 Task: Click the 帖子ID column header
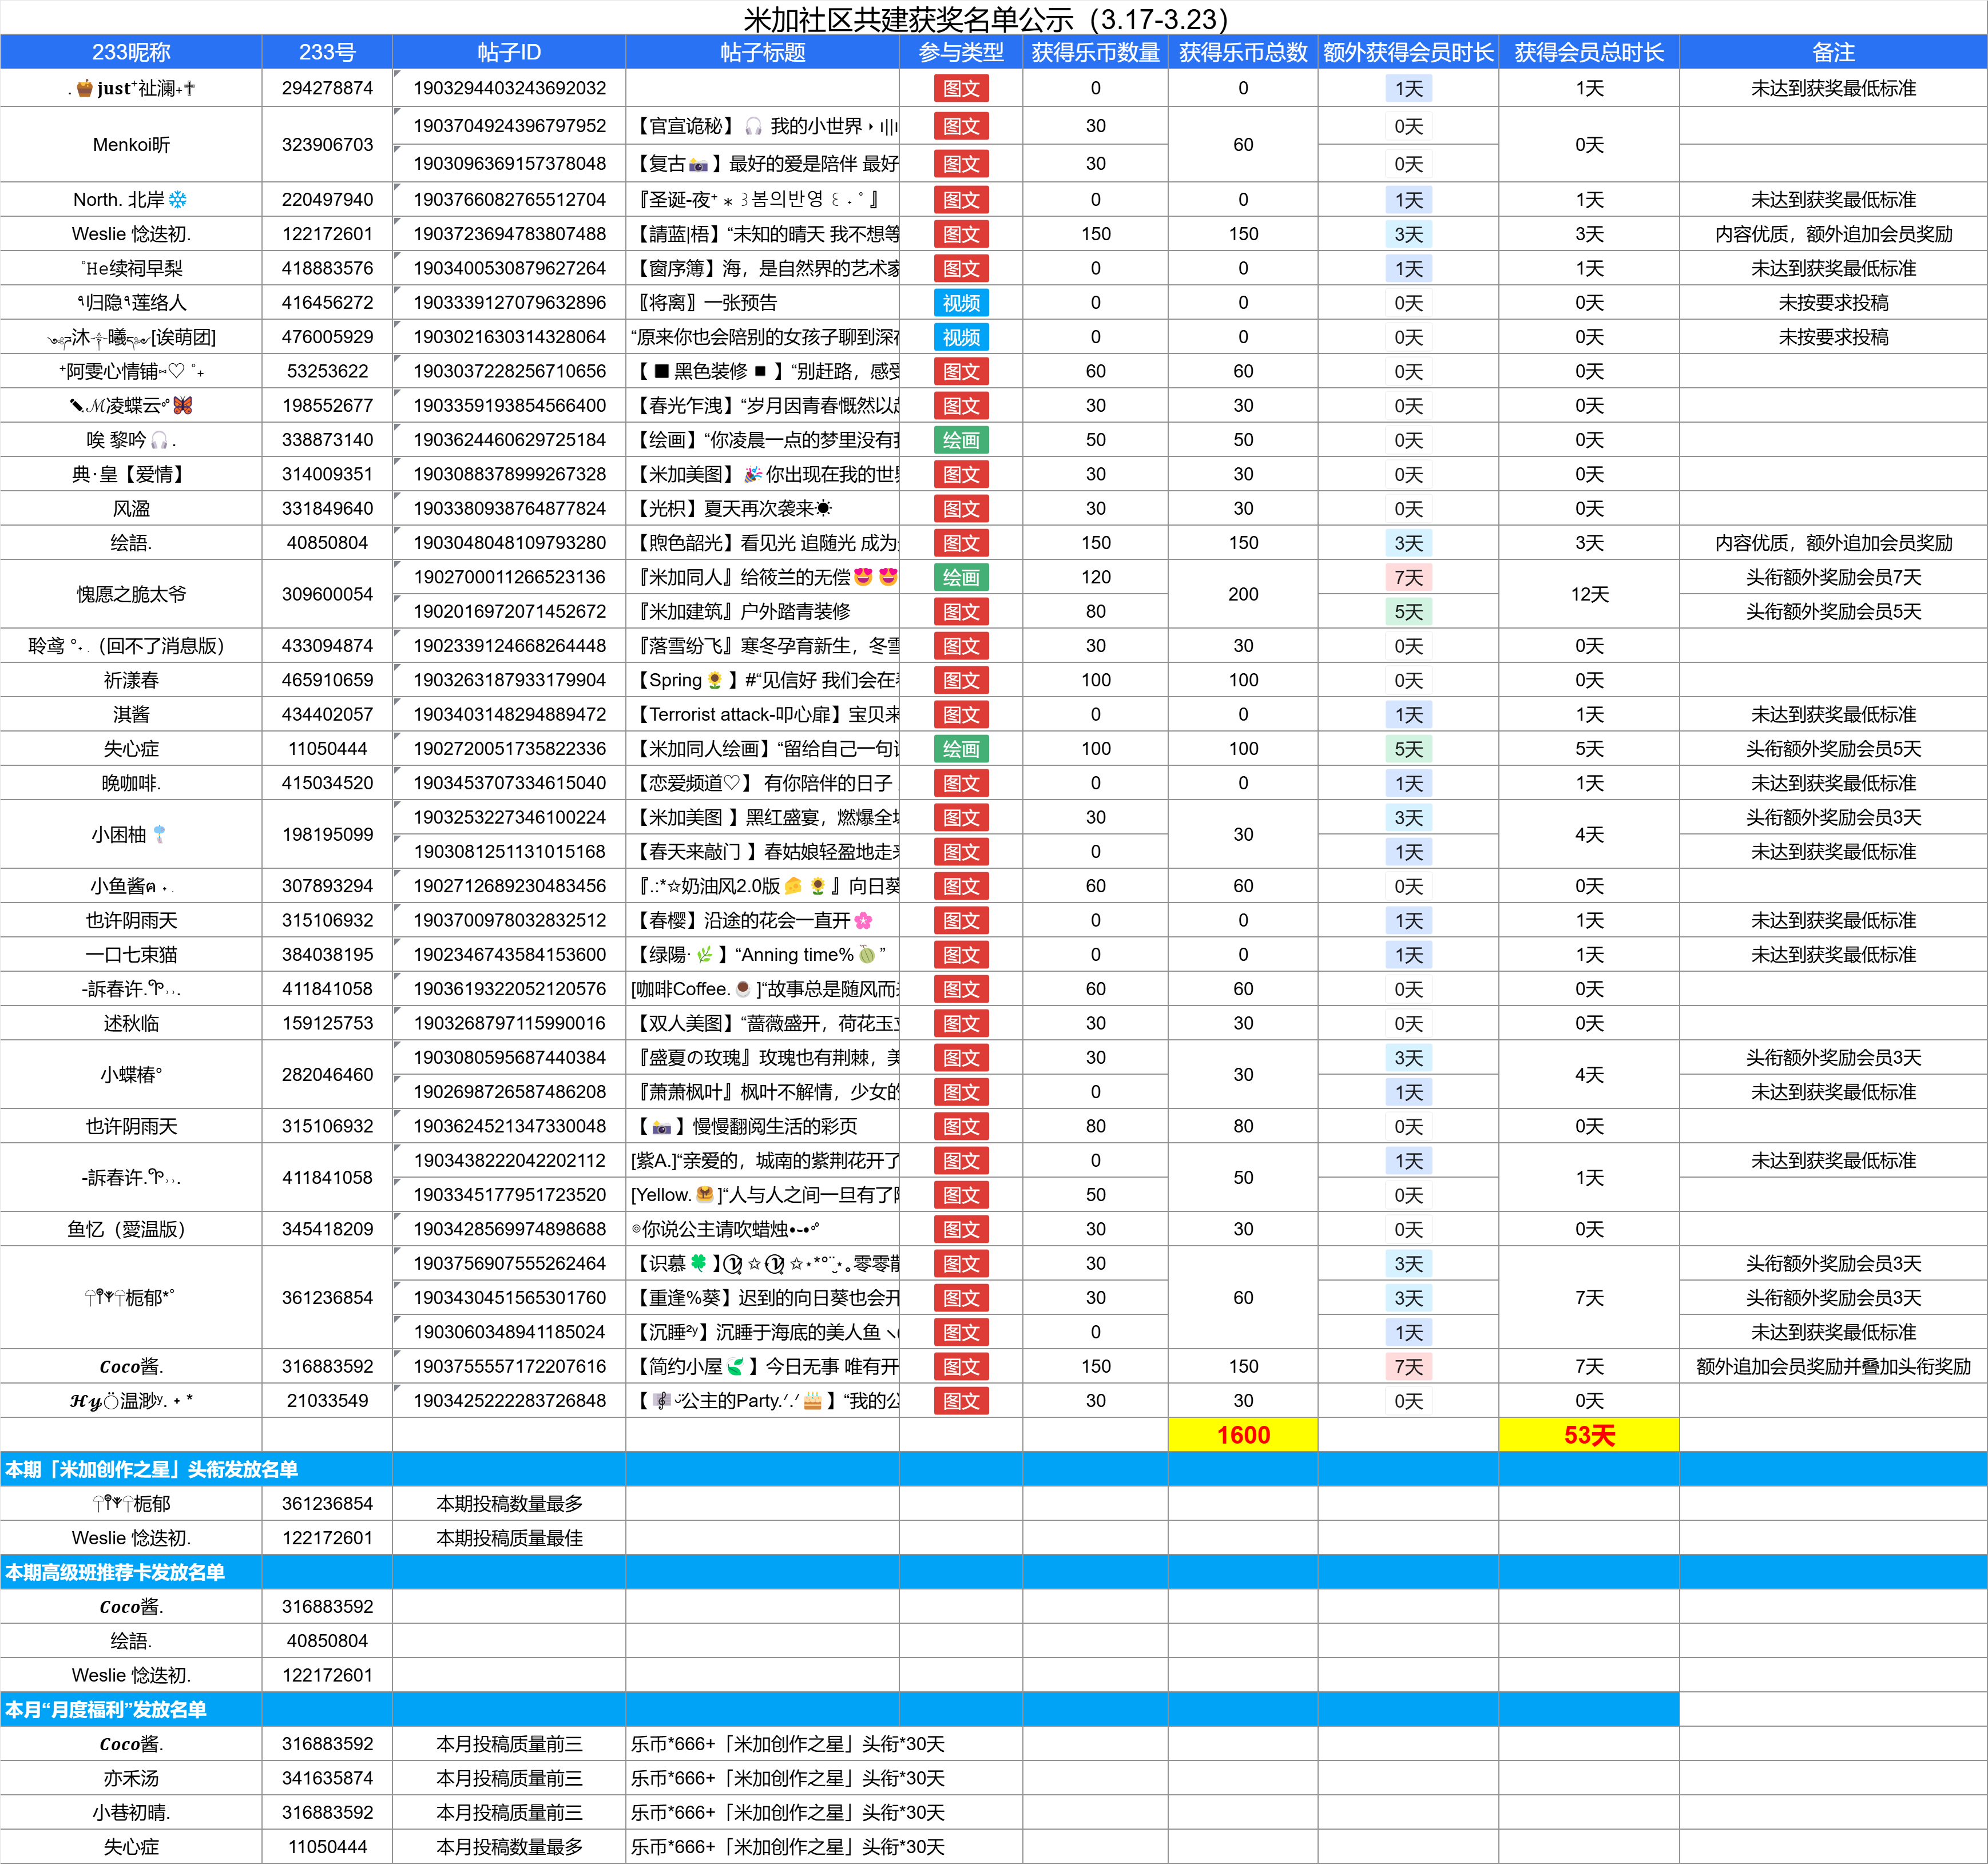508,52
